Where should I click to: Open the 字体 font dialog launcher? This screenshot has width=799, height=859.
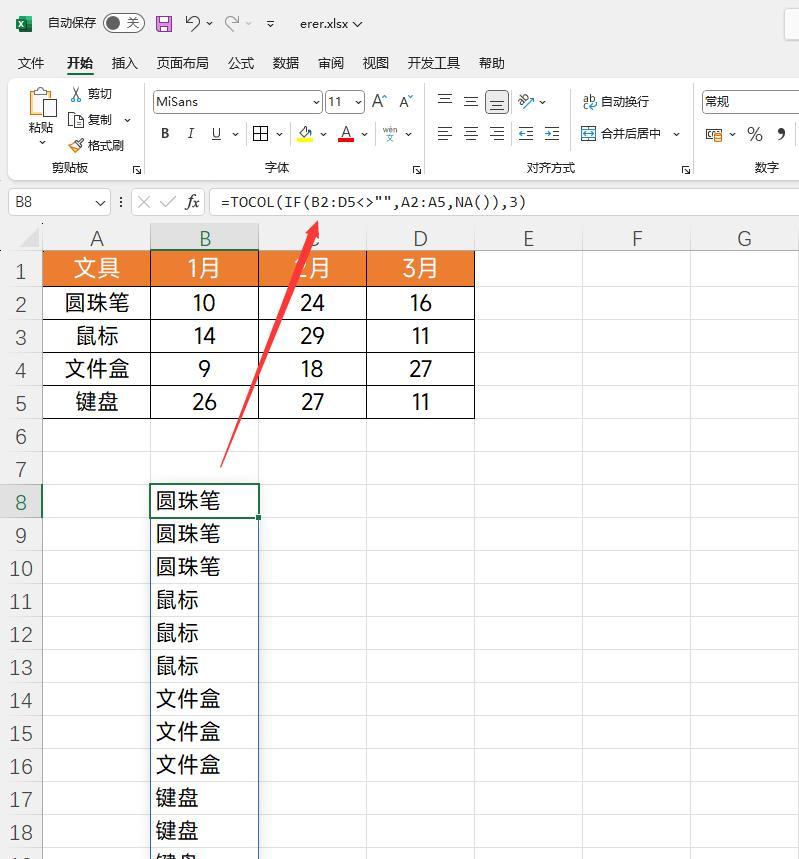(x=417, y=170)
